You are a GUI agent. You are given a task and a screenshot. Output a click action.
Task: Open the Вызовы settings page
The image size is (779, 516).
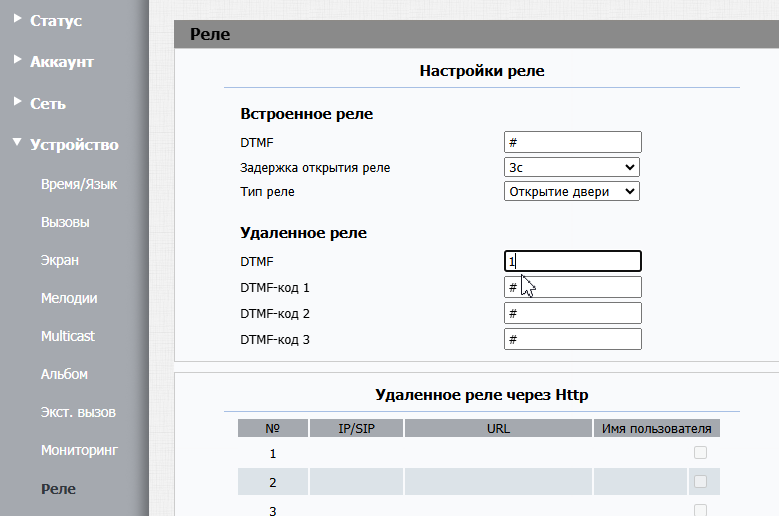[x=65, y=222]
